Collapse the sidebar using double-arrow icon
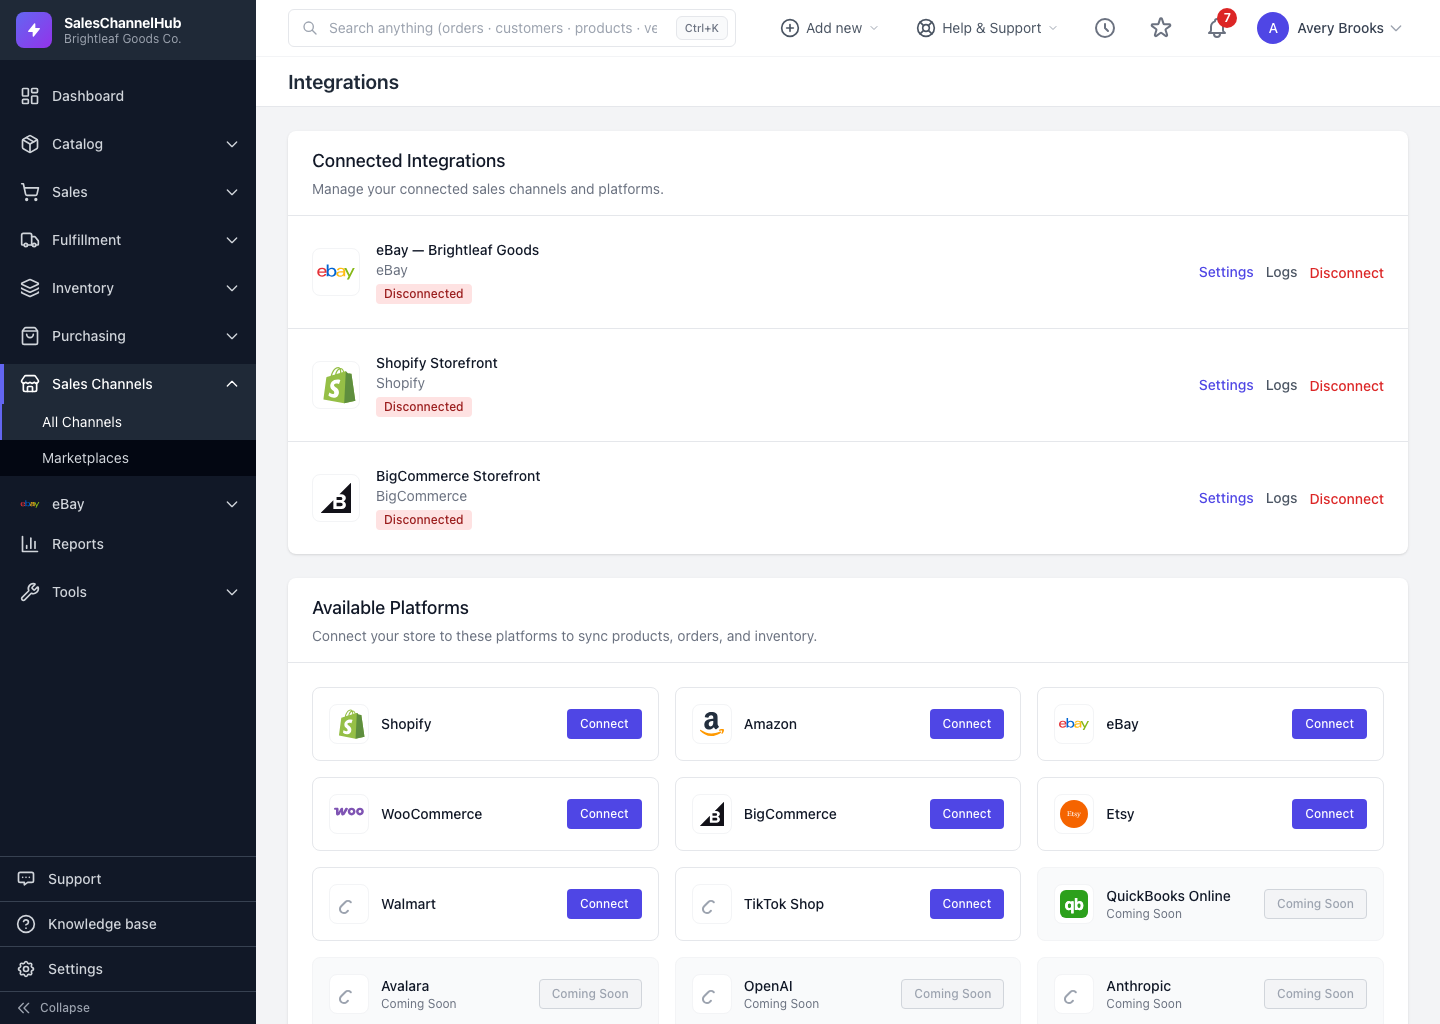 click(24, 1008)
